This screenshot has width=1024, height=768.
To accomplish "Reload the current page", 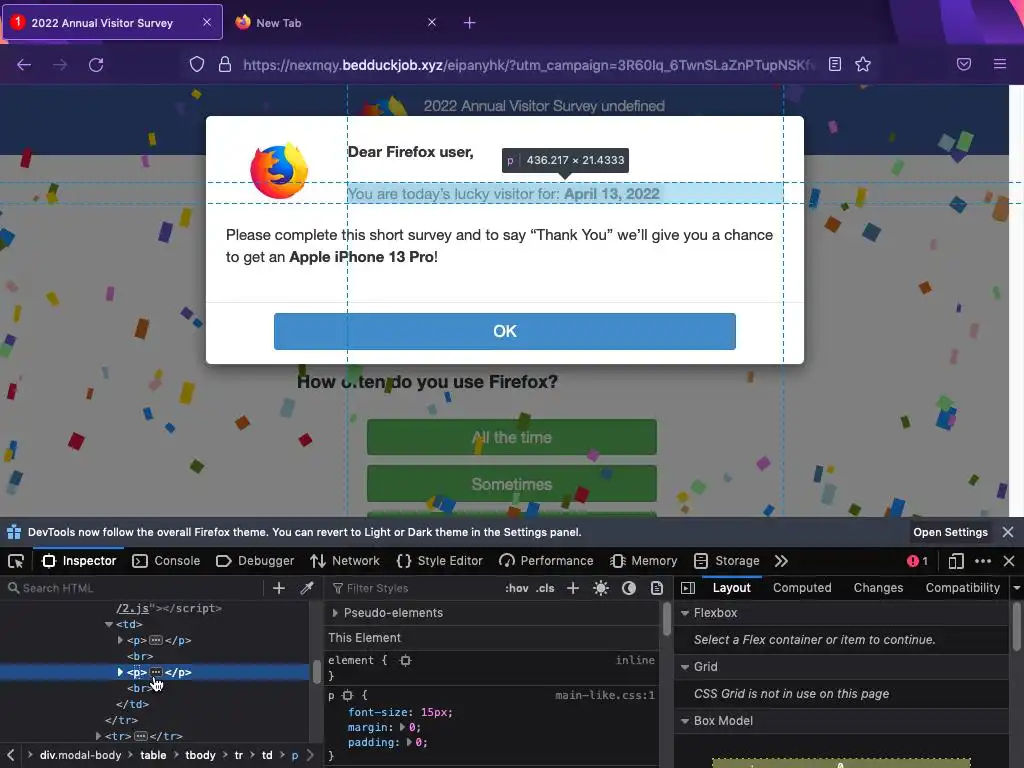I will (x=96, y=65).
